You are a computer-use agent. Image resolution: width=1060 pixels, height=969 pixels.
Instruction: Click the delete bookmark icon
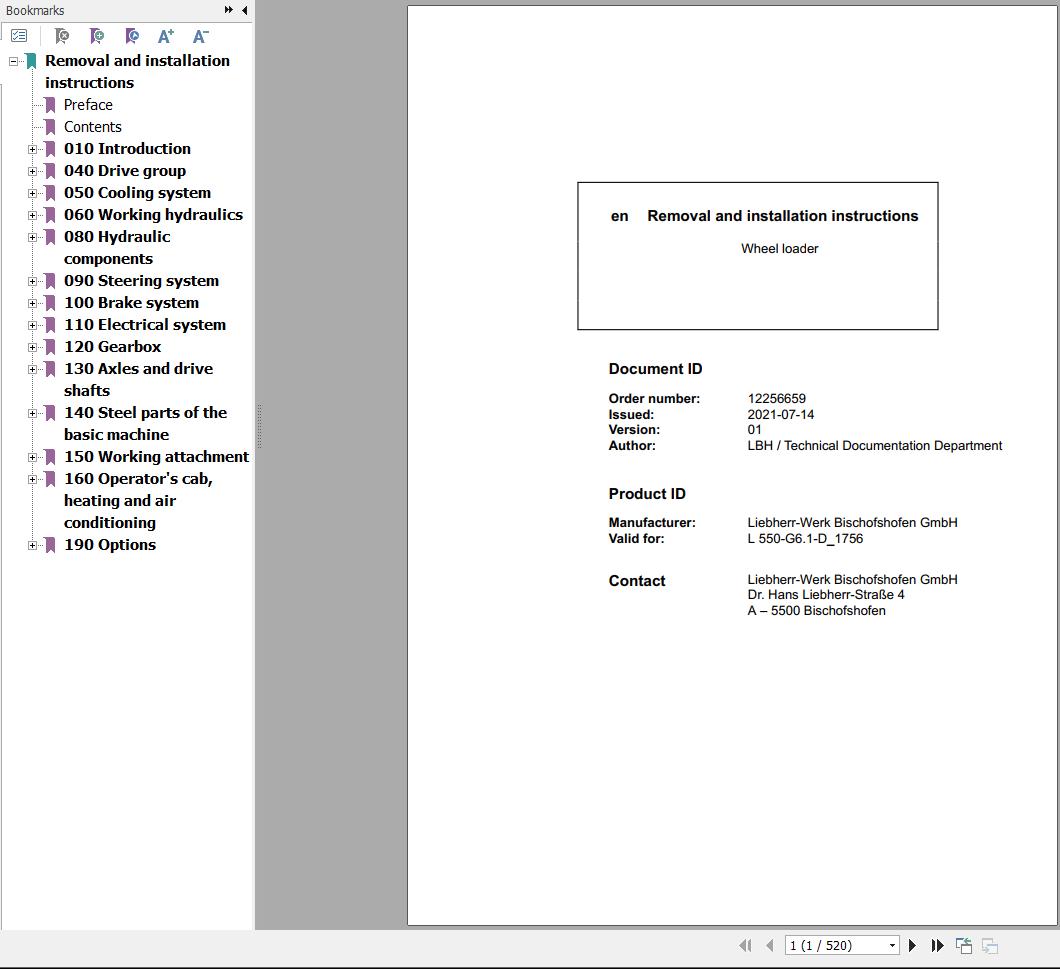click(x=62, y=36)
